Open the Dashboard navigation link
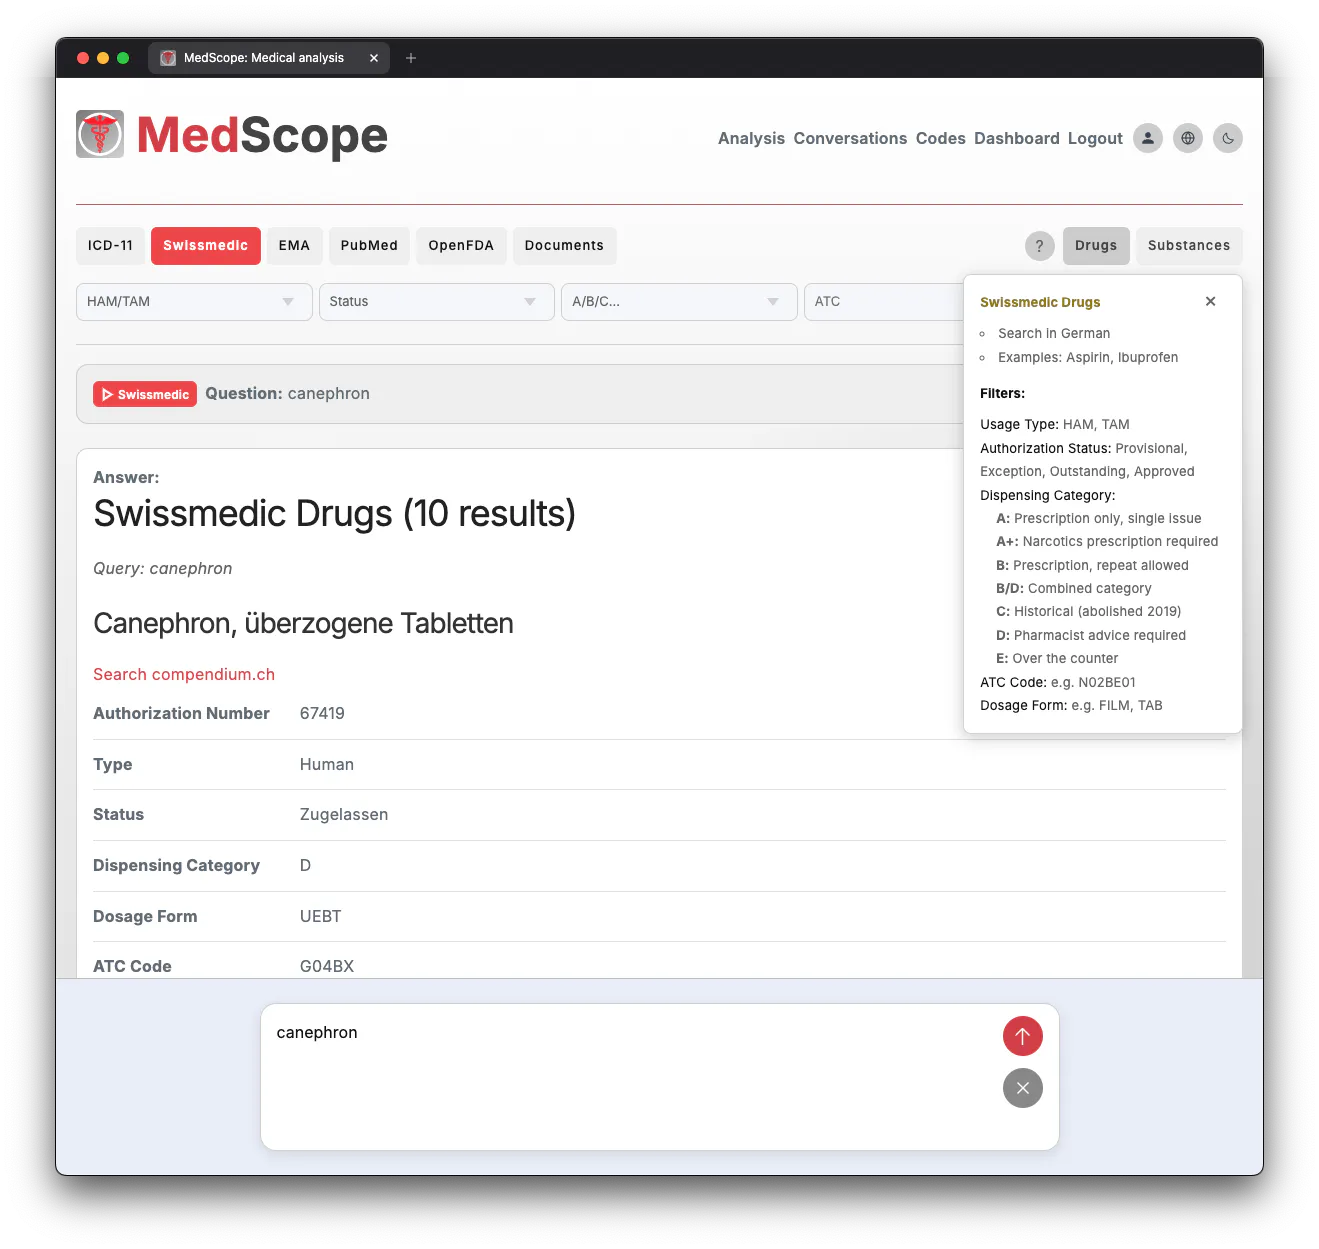This screenshot has height=1249, width=1319. pos(1017,139)
